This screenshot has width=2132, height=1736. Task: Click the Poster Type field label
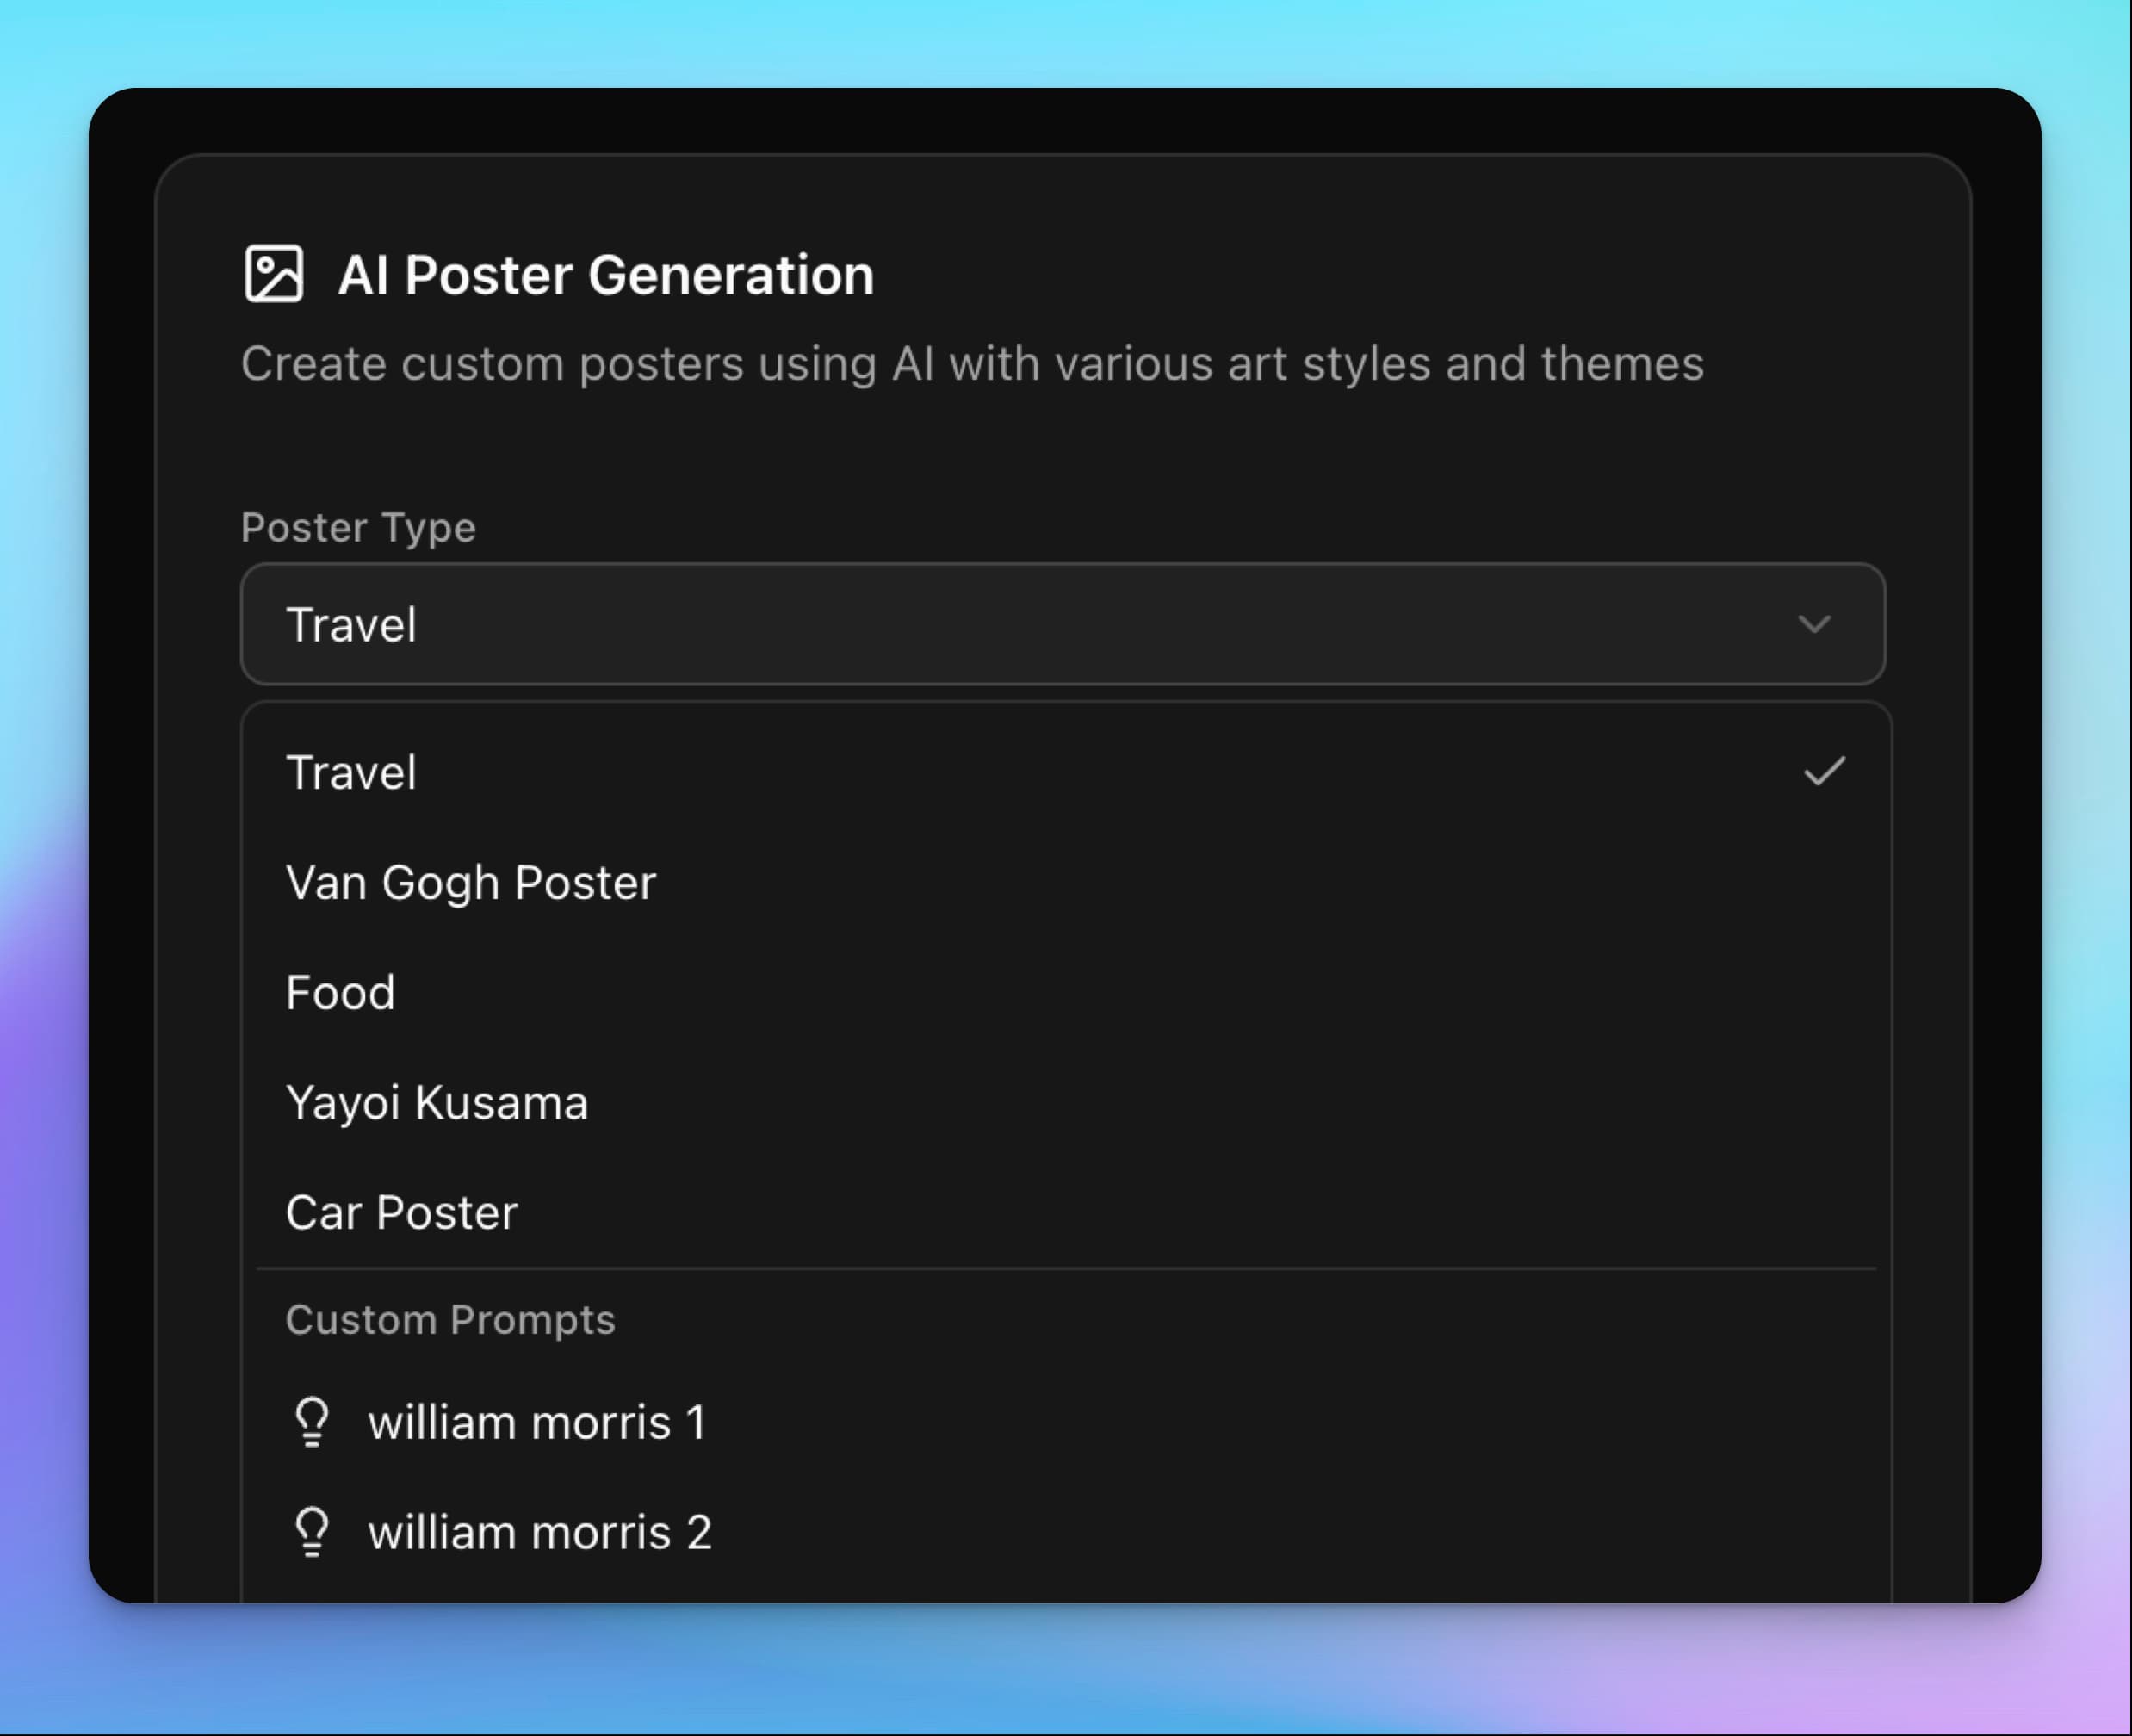tap(357, 527)
